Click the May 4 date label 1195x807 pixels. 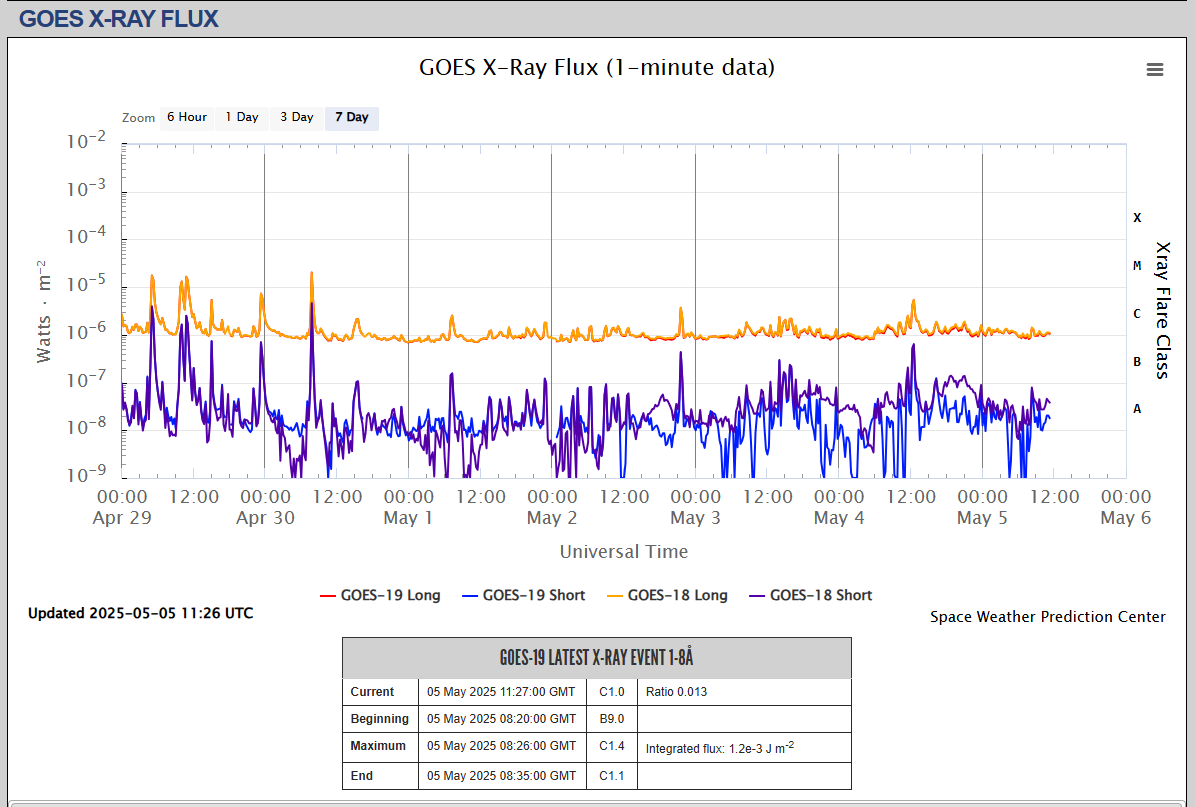coord(838,518)
